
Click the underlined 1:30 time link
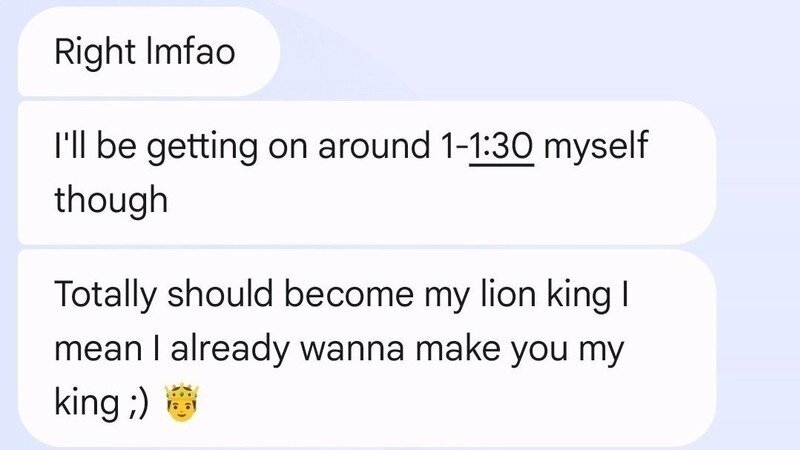click(502, 150)
